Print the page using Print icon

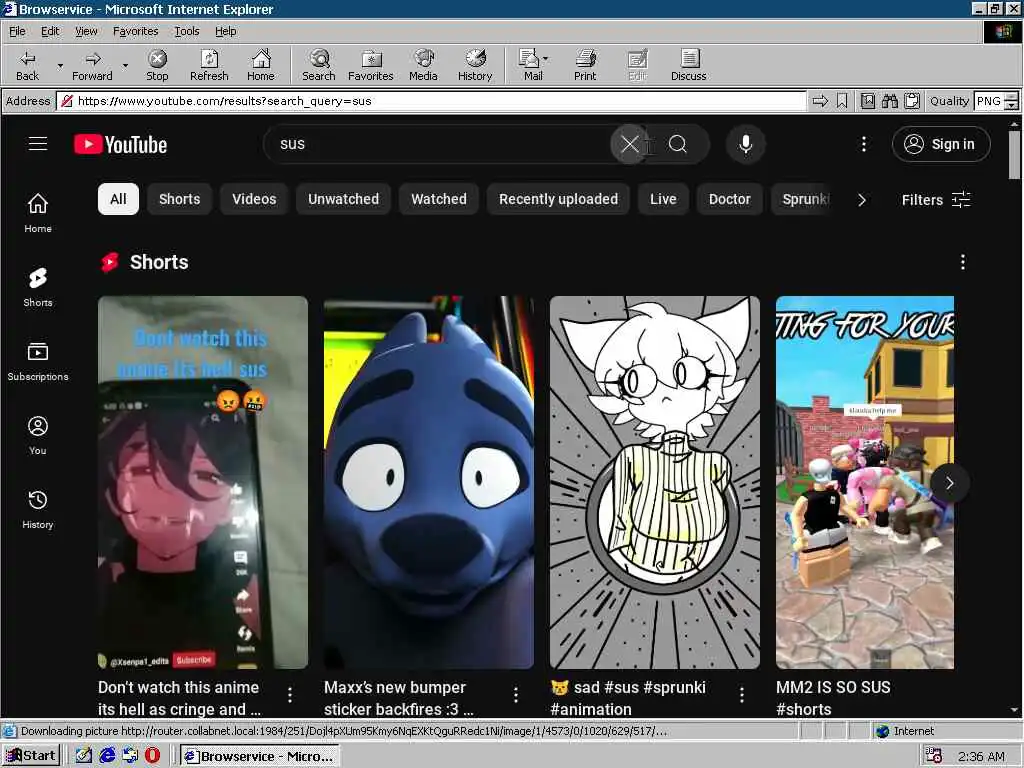(585, 65)
